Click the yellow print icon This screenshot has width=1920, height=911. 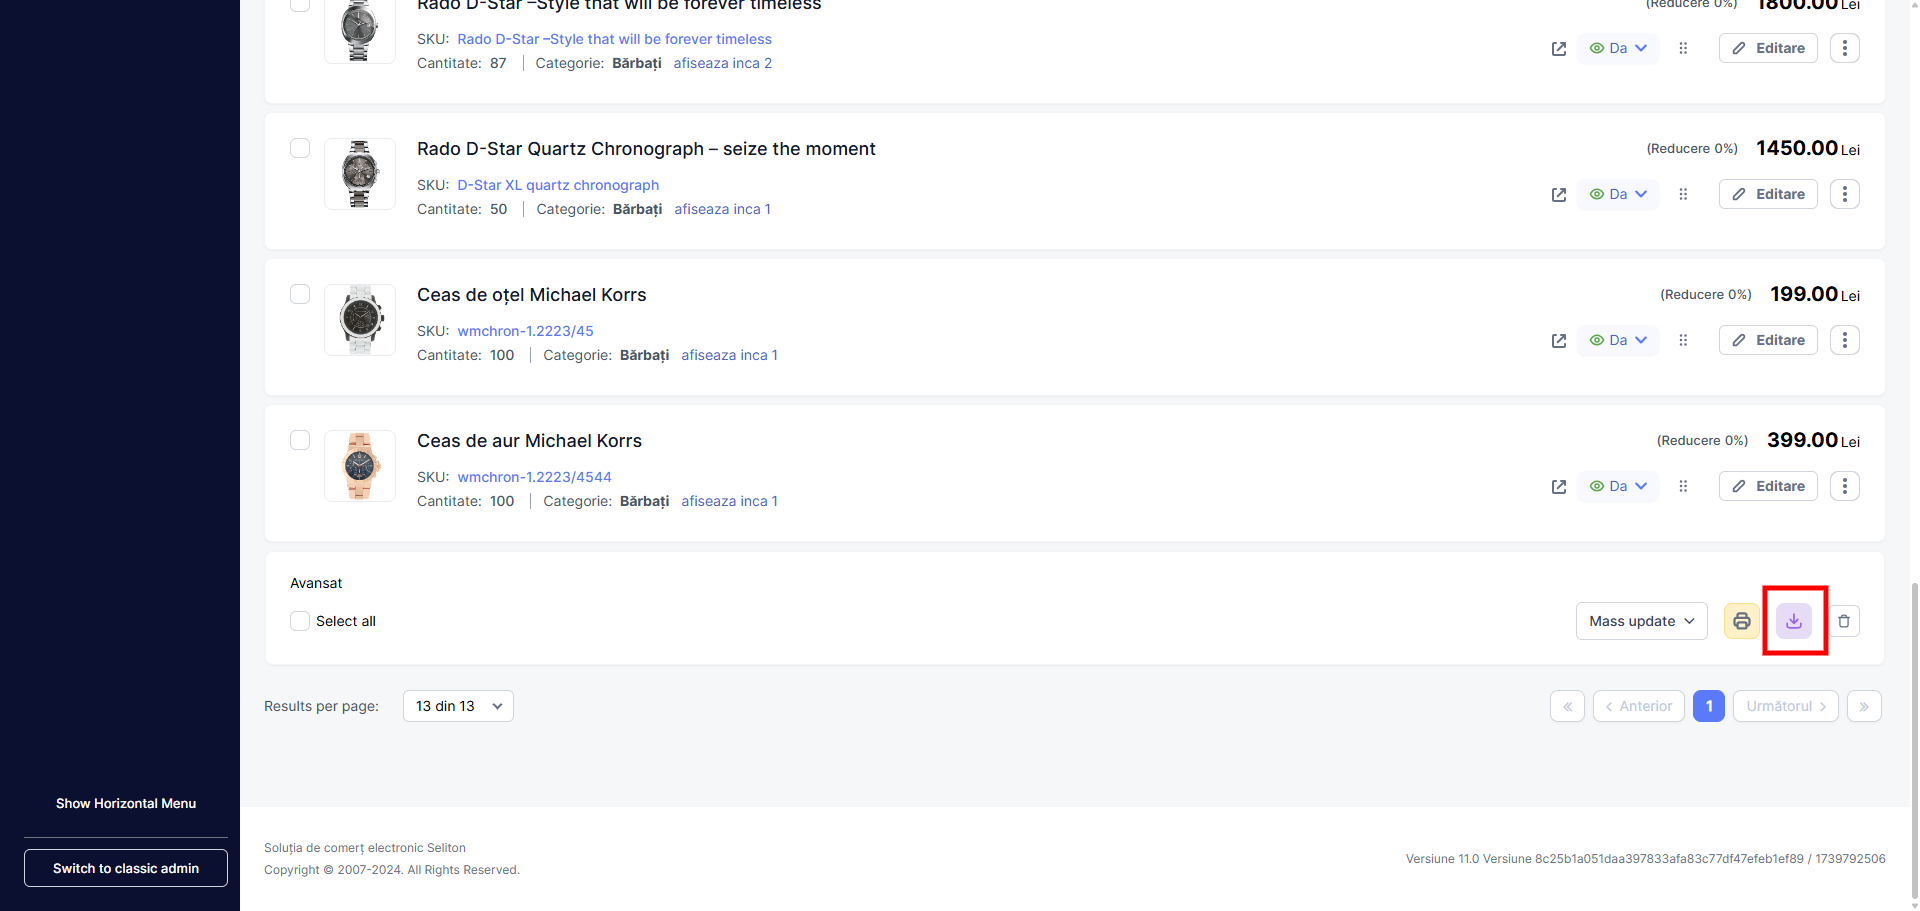coord(1742,621)
